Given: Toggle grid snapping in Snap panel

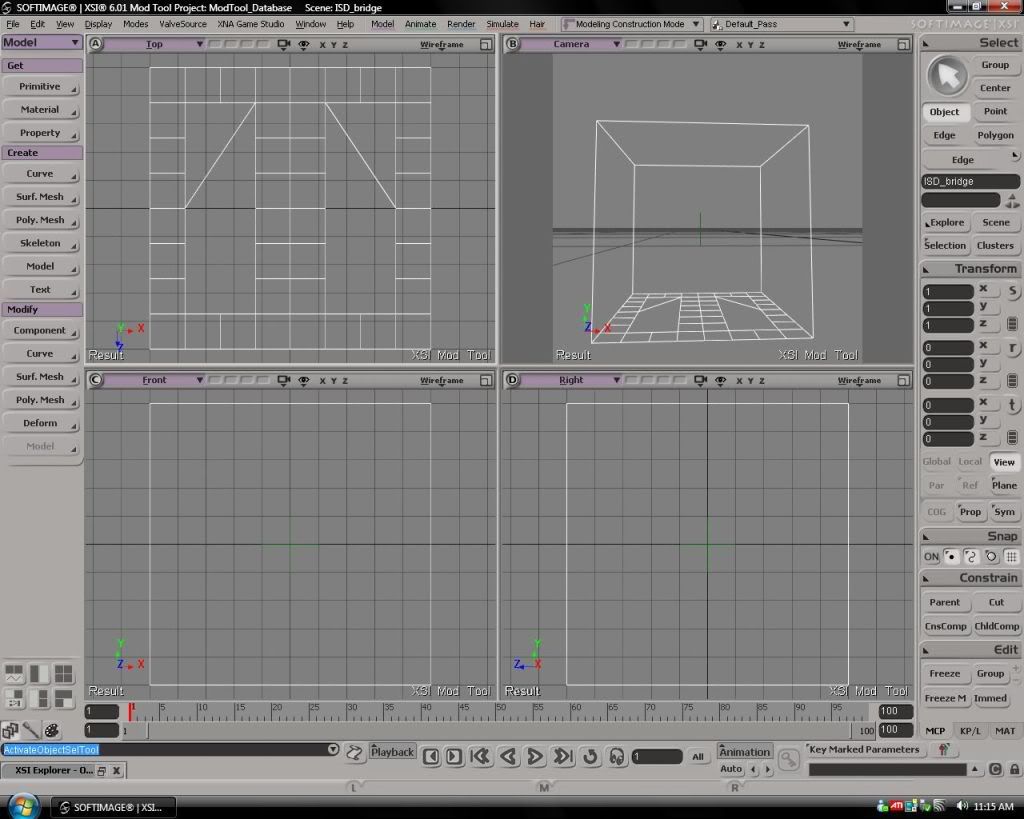Looking at the screenshot, I should [1011, 556].
